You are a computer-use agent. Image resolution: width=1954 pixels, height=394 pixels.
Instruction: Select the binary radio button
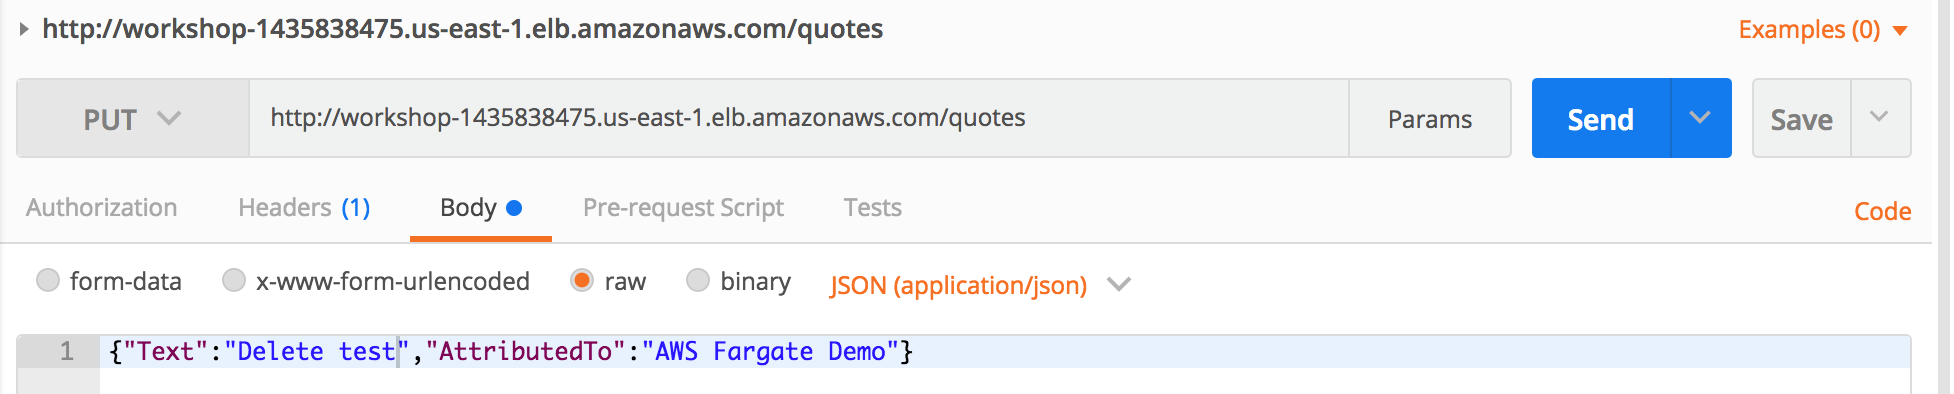[x=698, y=280]
